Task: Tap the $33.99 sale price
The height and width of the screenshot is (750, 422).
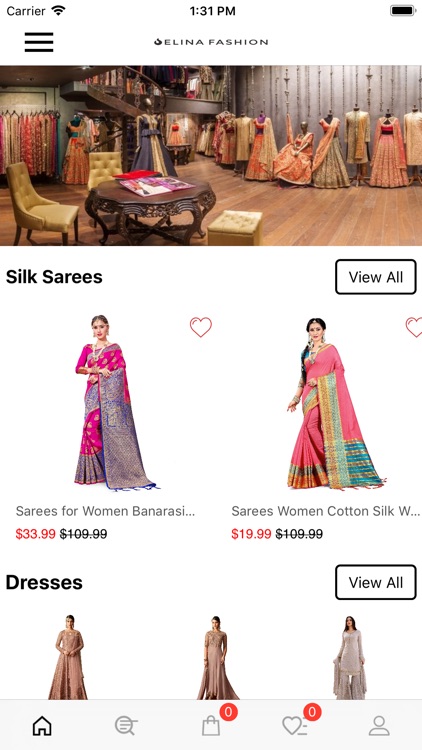Action: pyautogui.click(x=35, y=534)
